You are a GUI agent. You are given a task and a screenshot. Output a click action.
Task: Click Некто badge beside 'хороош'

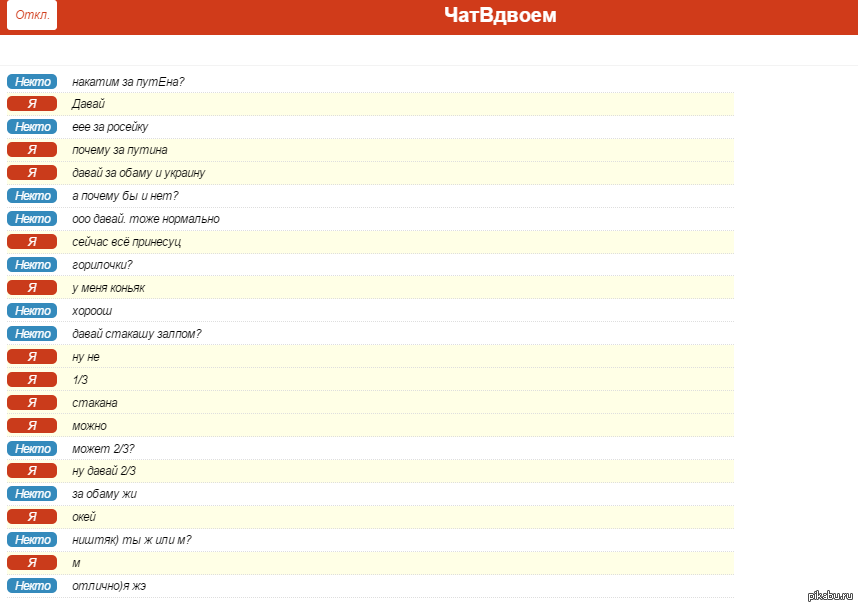32,311
